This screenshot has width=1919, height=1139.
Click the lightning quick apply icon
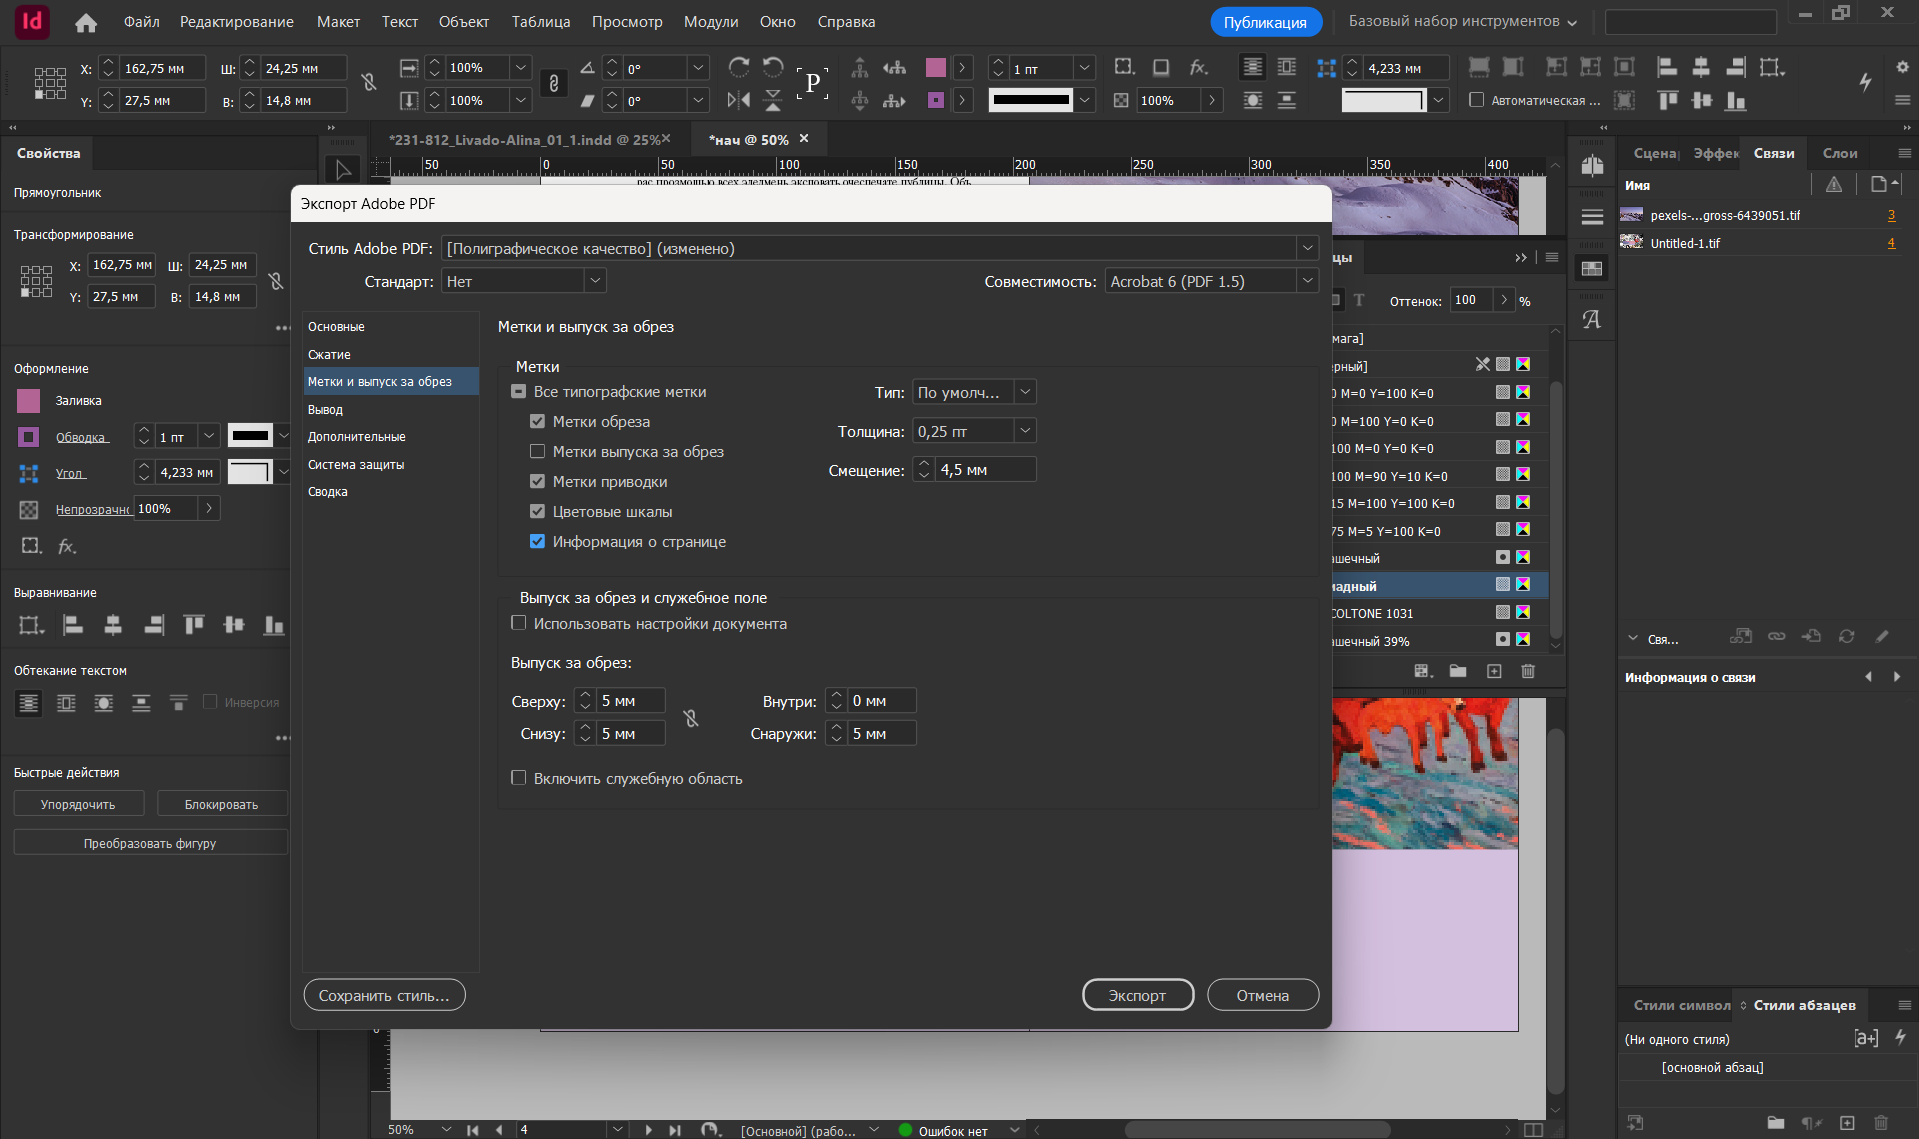point(1865,82)
